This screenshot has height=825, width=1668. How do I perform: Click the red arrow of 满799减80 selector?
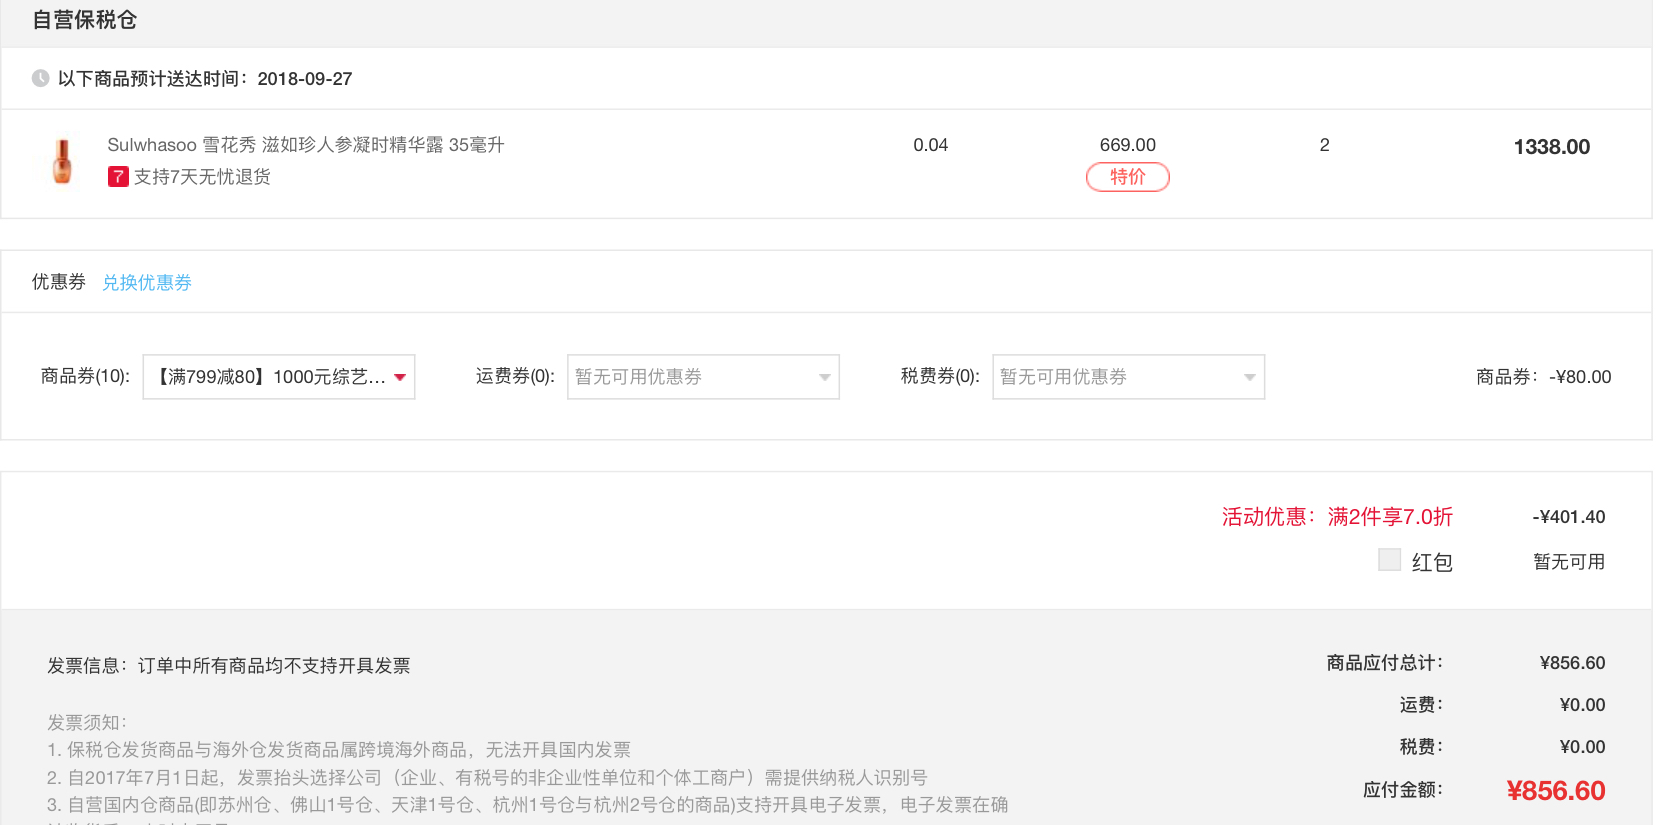400,378
